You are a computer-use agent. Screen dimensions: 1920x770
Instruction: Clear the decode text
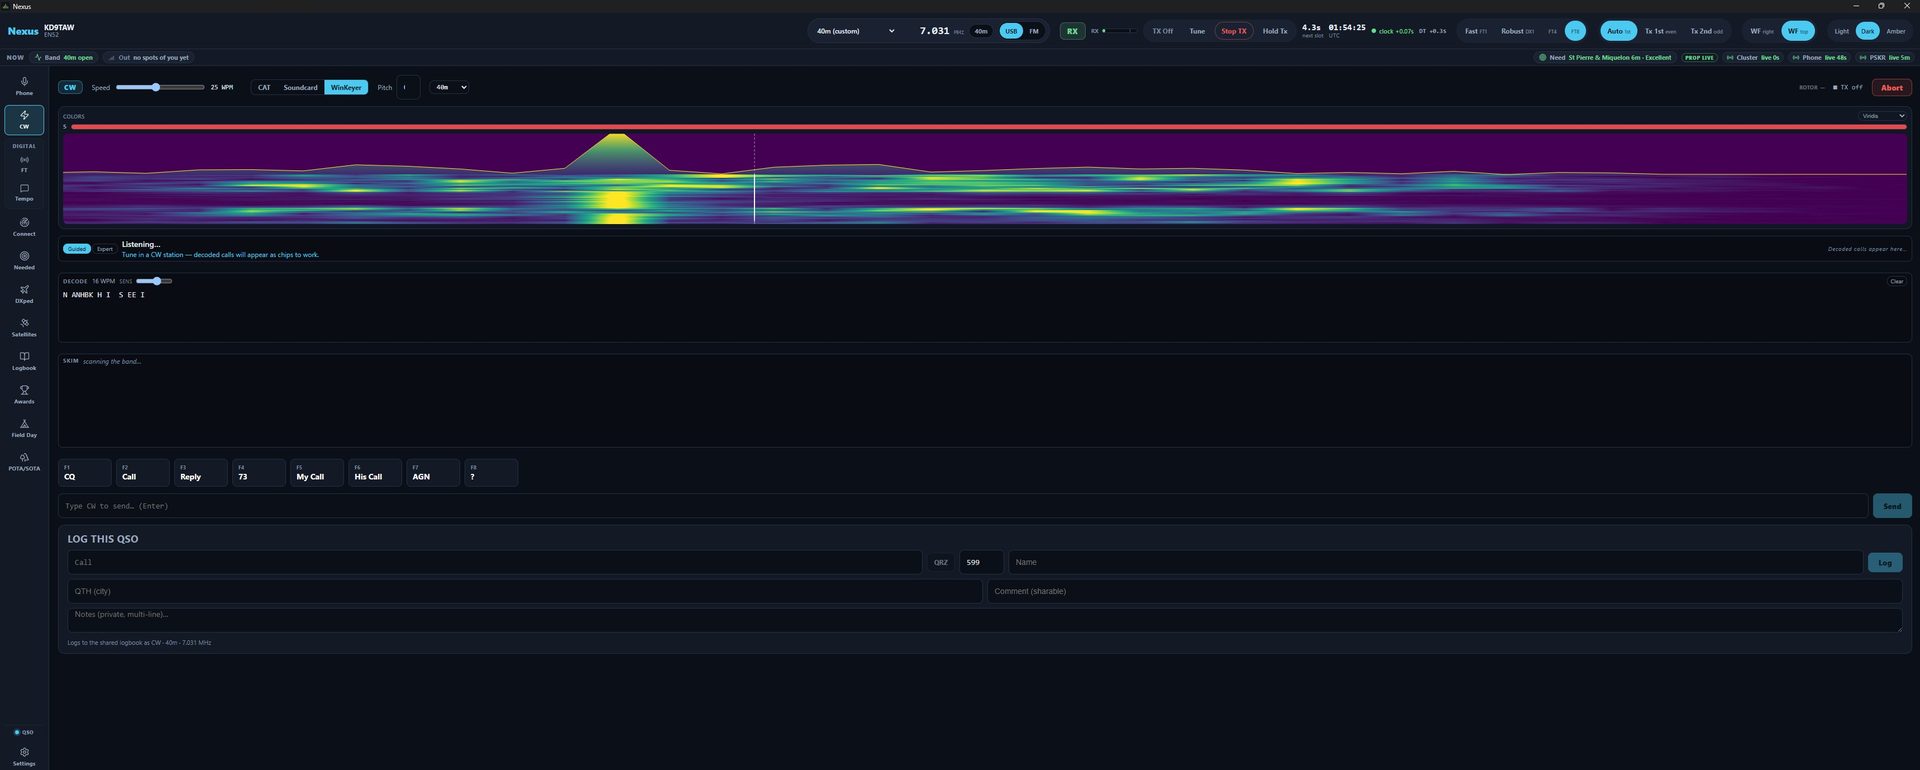tap(1896, 281)
